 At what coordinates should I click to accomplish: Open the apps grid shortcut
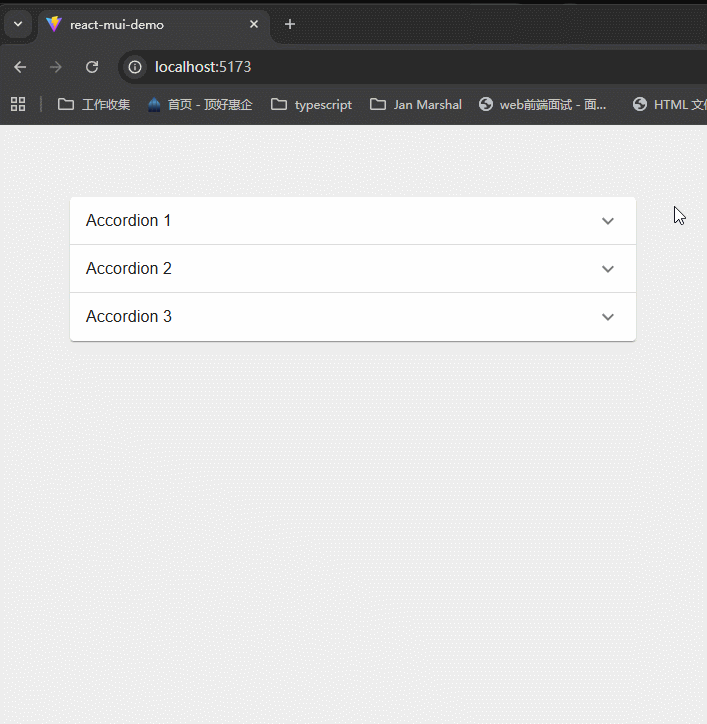pos(18,104)
